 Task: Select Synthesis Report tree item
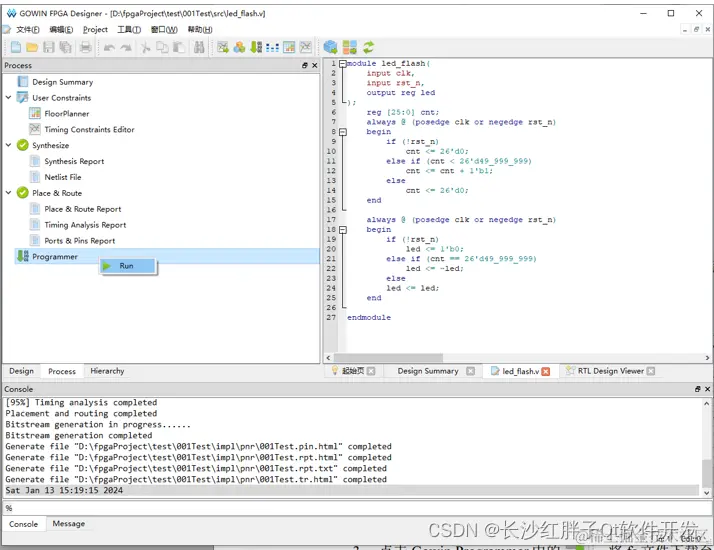tap(74, 161)
